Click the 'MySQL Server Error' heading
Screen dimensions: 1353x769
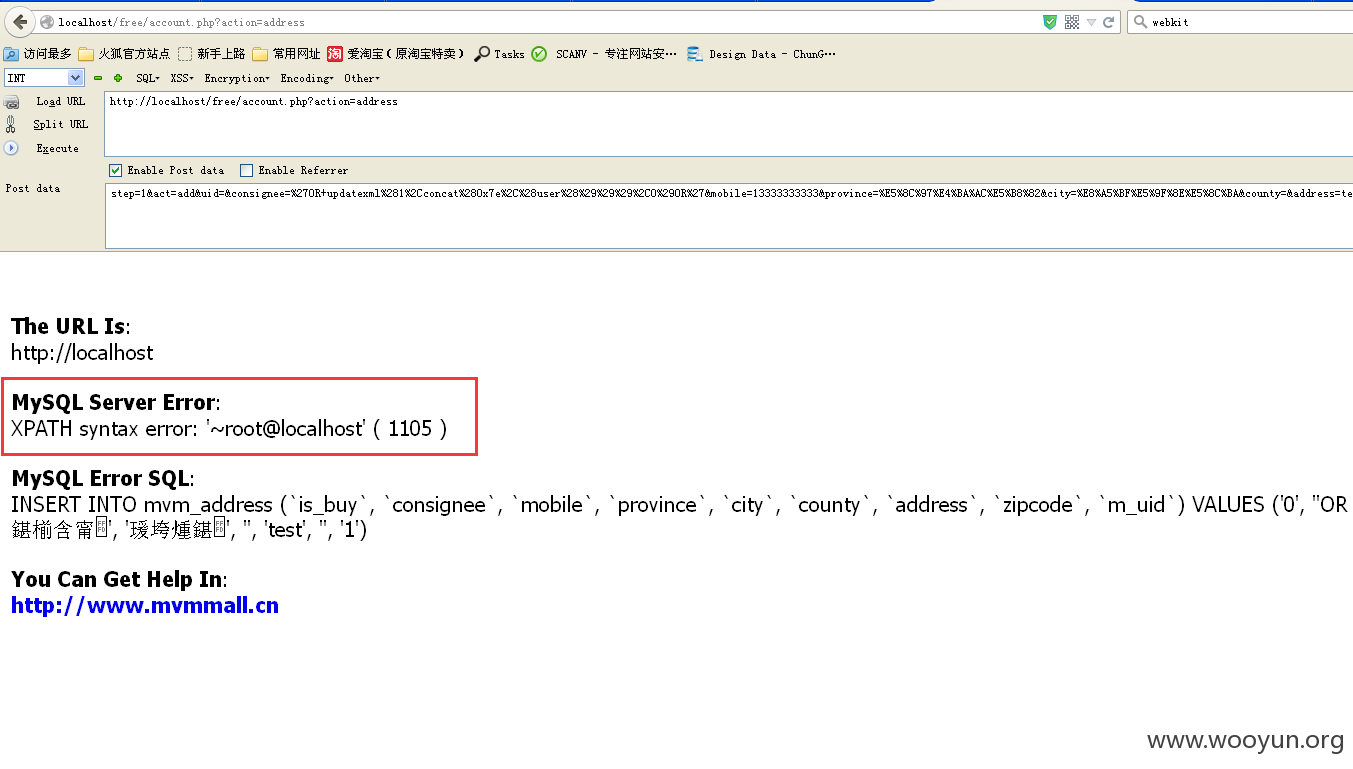pos(114,402)
